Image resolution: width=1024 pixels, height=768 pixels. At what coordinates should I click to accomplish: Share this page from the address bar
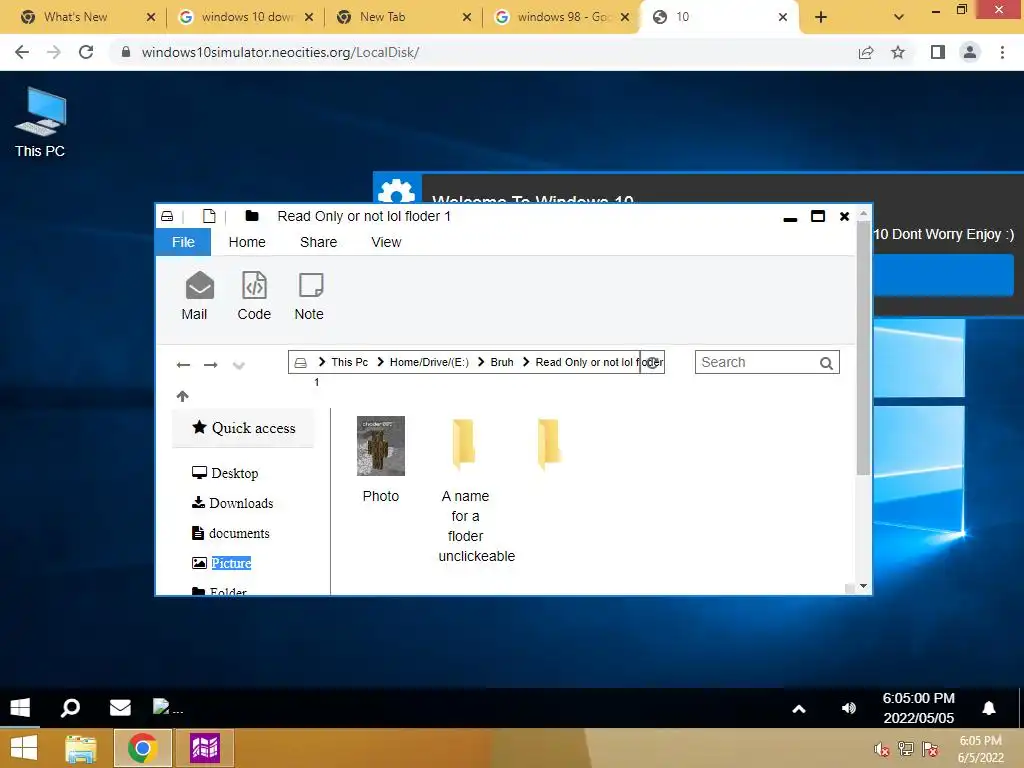click(x=866, y=52)
